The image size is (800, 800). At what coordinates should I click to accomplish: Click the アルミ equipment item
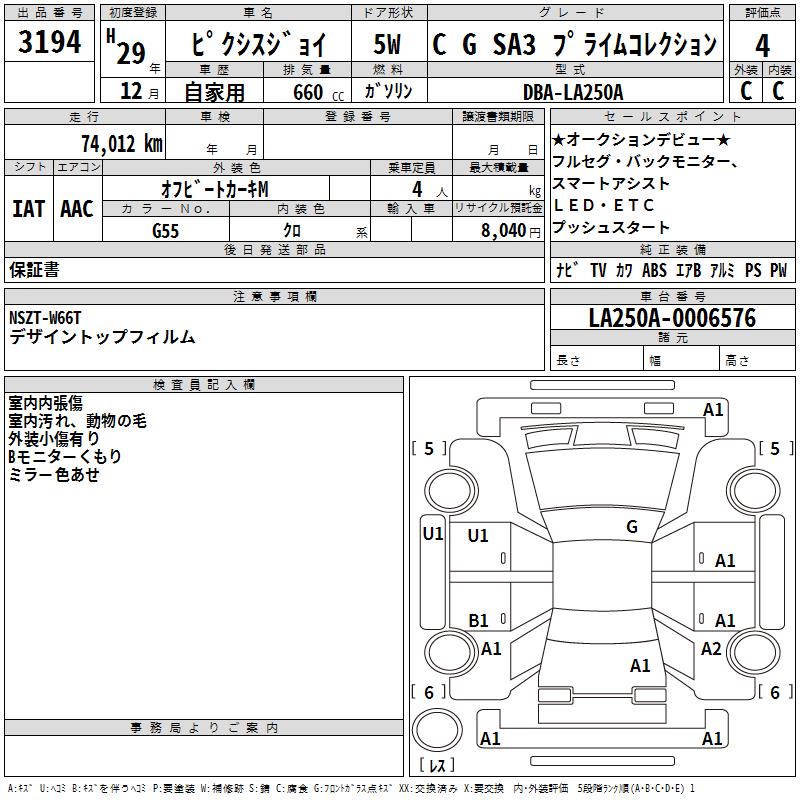(x=722, y=270)
